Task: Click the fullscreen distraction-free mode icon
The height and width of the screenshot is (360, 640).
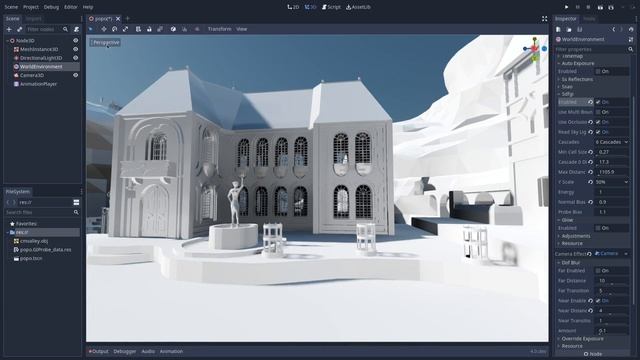Action: tap(544, 19)
